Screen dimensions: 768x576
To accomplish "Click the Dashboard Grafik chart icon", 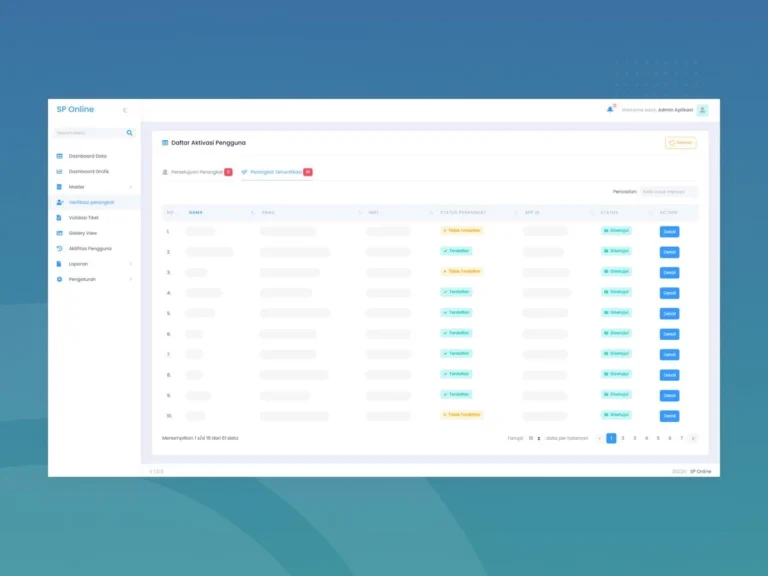I will tap(59, 171).
